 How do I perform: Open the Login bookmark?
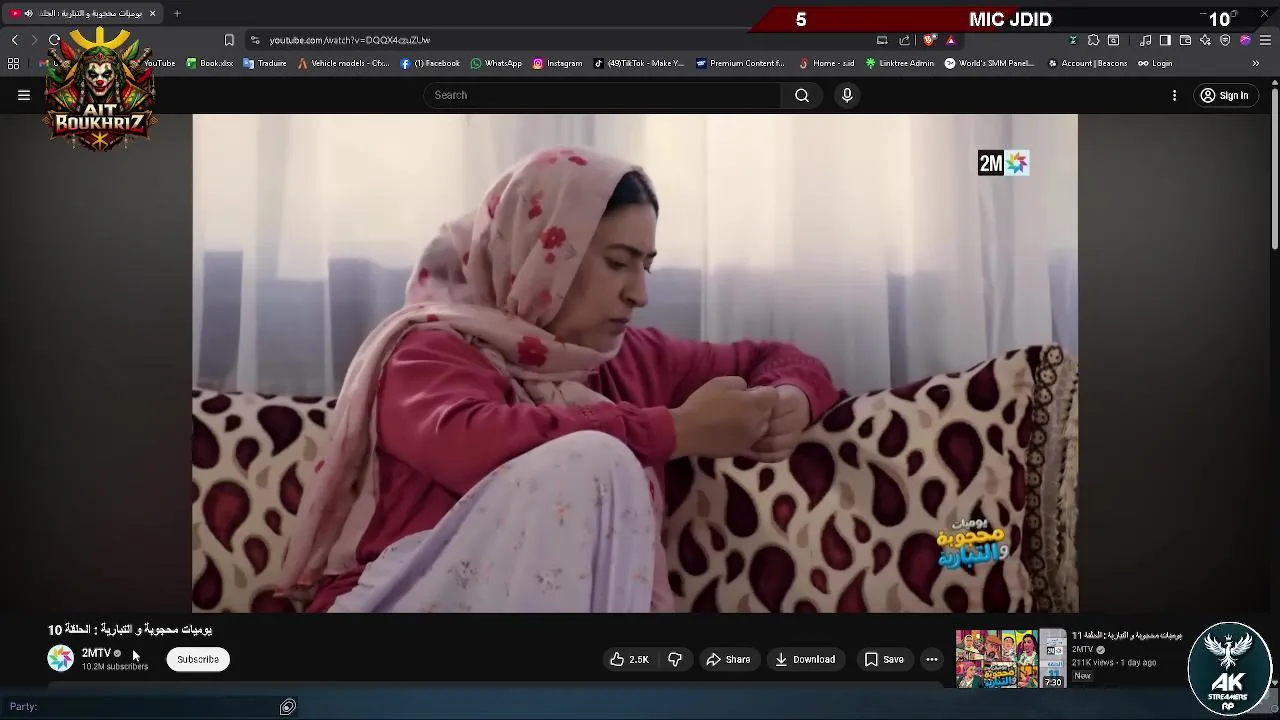pyautogui.click(x=1155, y=63)
